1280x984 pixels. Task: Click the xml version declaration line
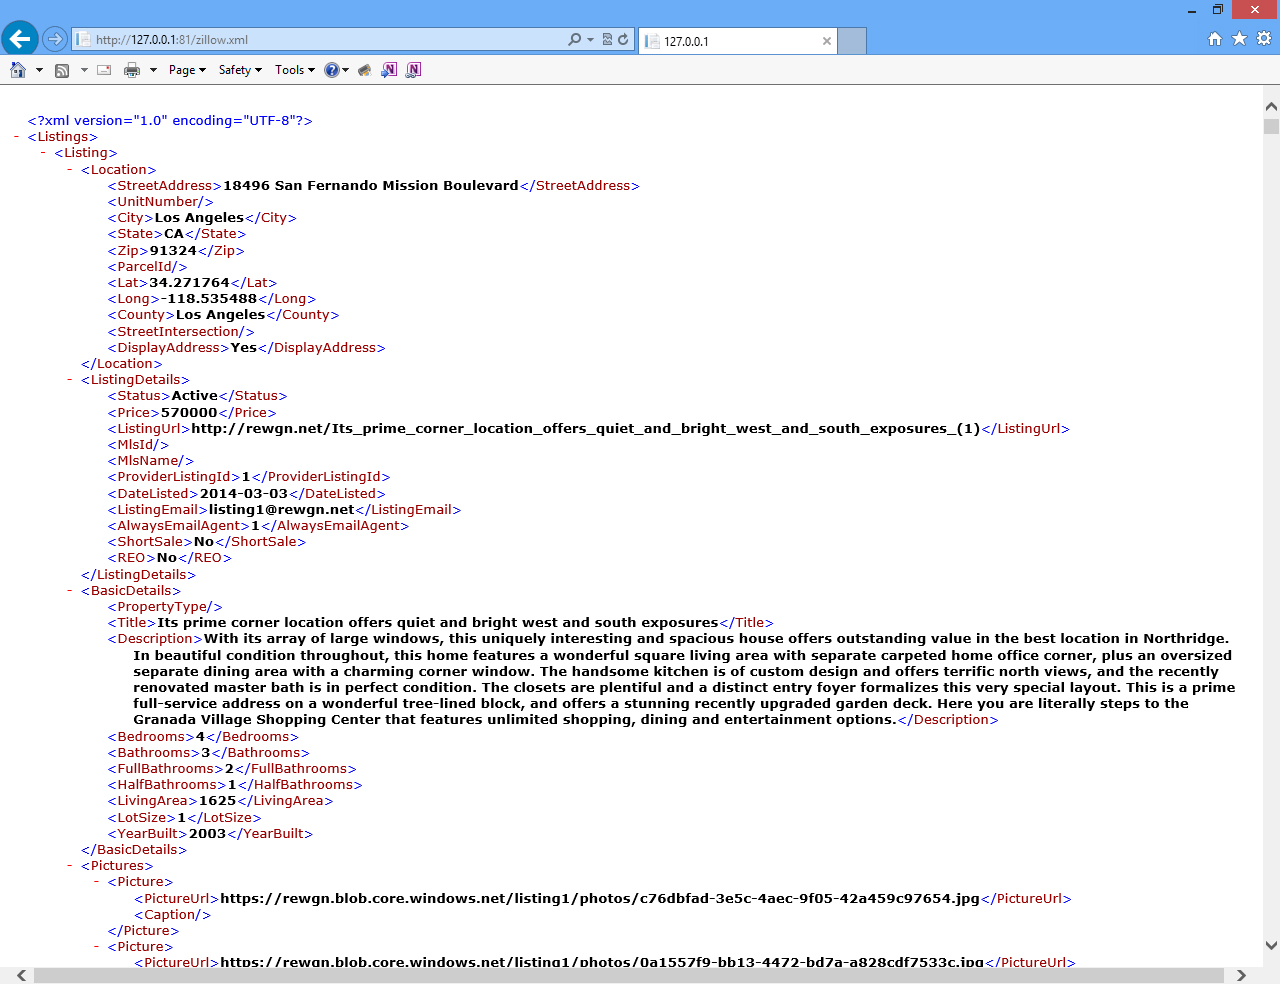pyautogui.click(x=170, y=121)
